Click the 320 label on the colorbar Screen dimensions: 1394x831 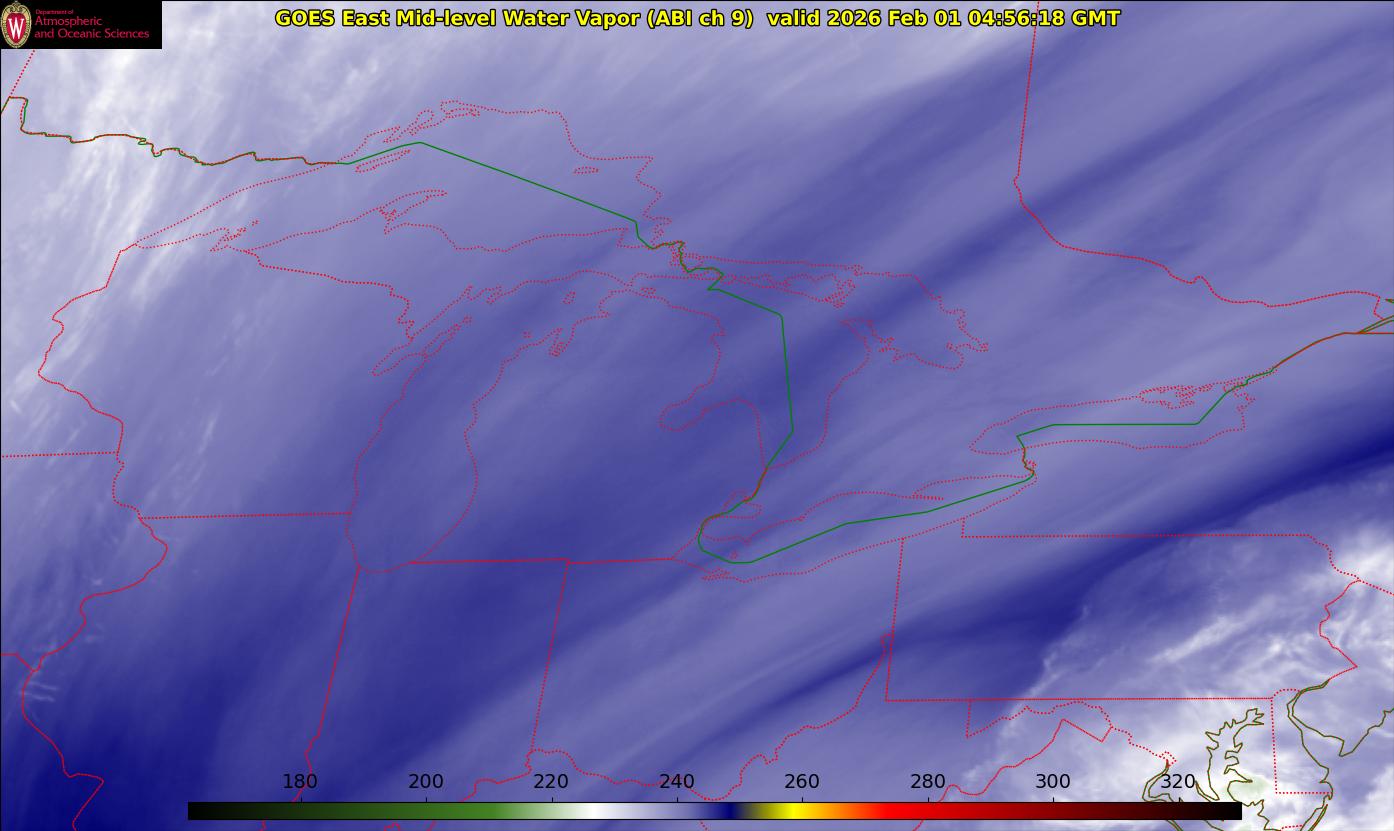pyautogui.click(x=1178, y=781)
